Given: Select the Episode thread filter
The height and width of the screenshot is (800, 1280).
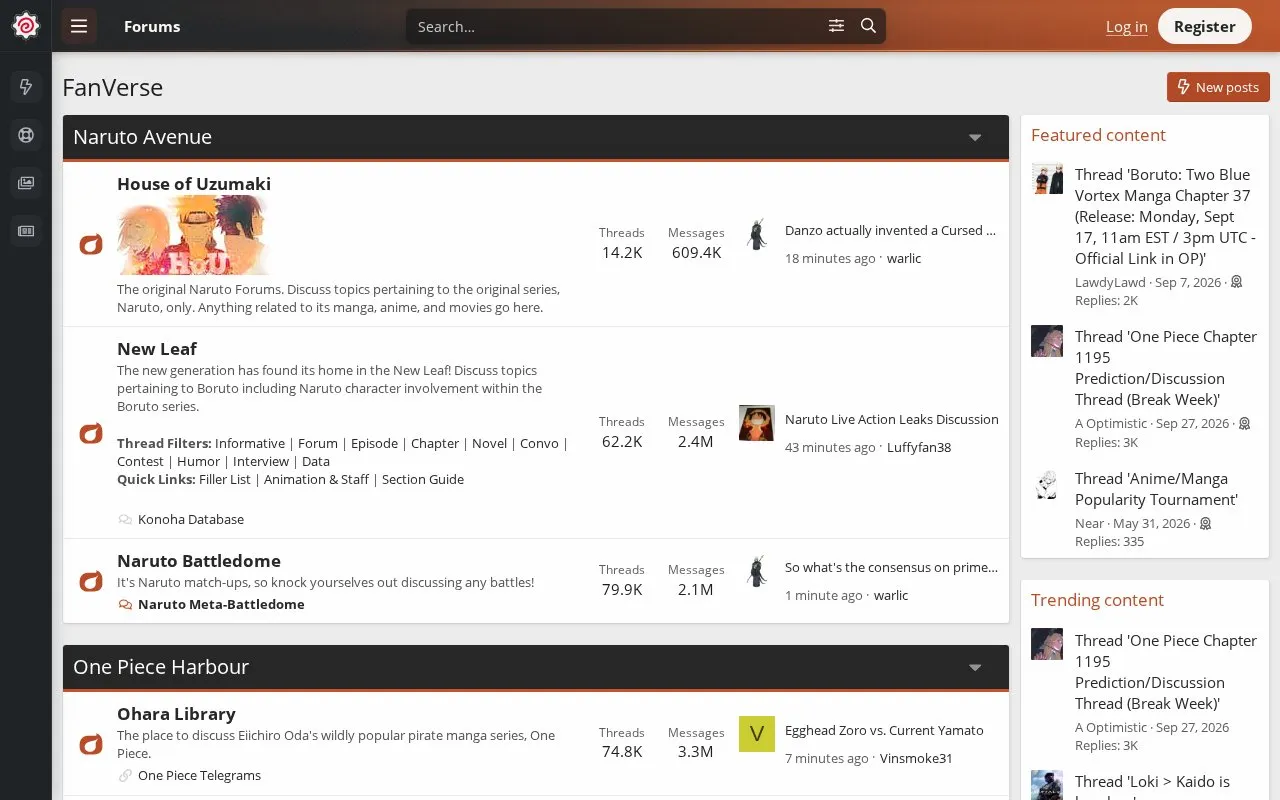Looking at the screenshot, I should [374, 444].
